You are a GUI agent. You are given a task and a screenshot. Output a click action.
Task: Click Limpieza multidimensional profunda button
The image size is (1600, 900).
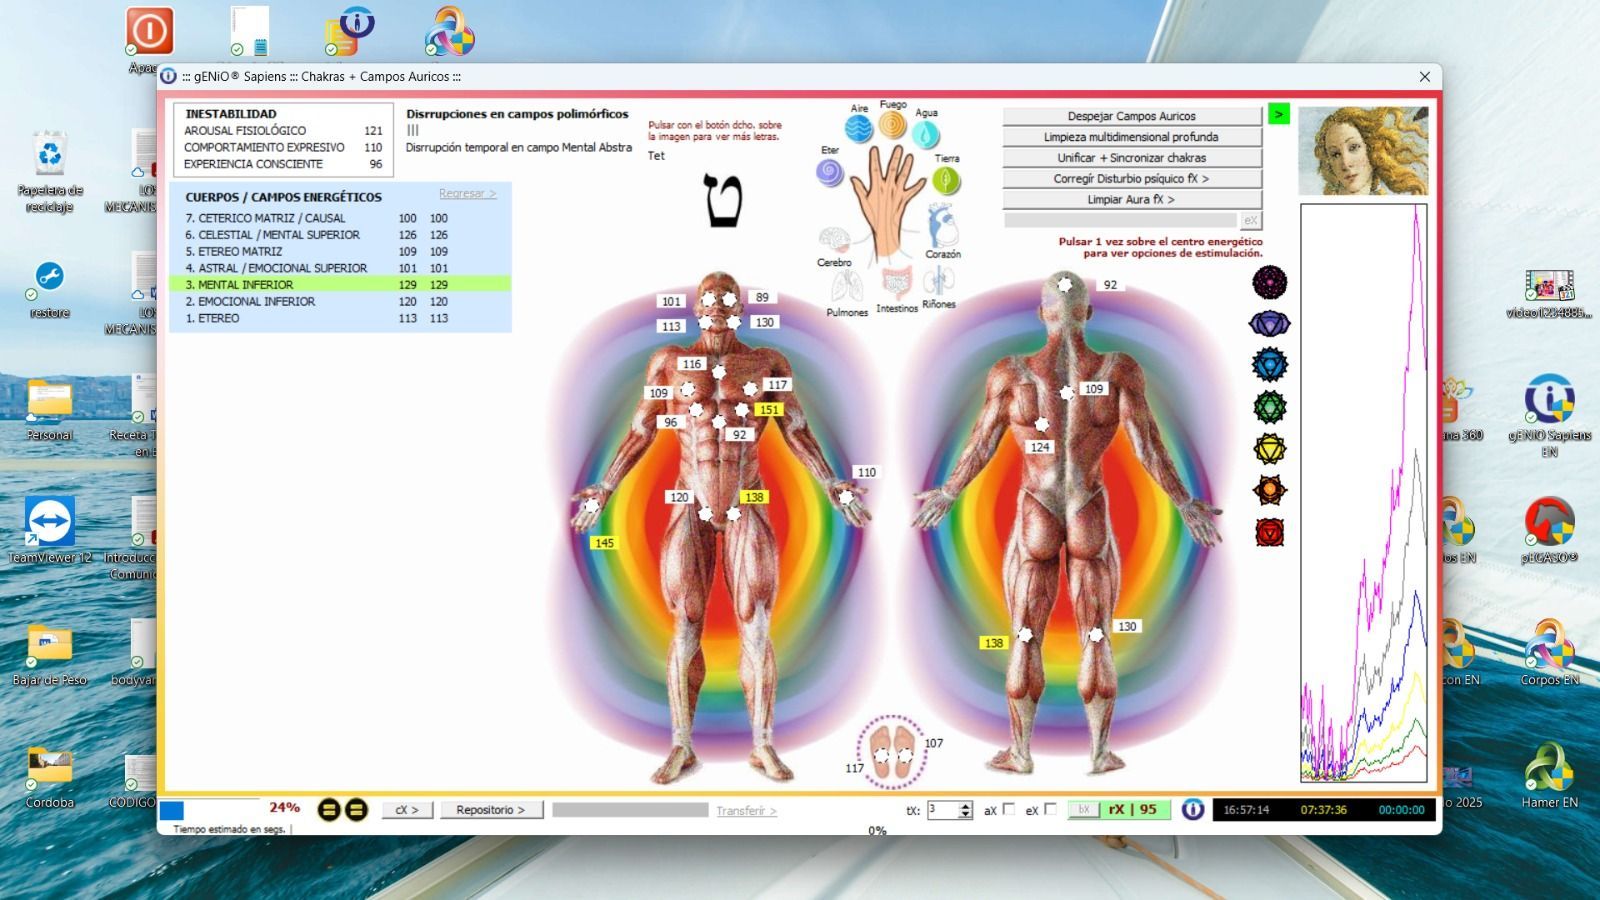coord(1132,137)
